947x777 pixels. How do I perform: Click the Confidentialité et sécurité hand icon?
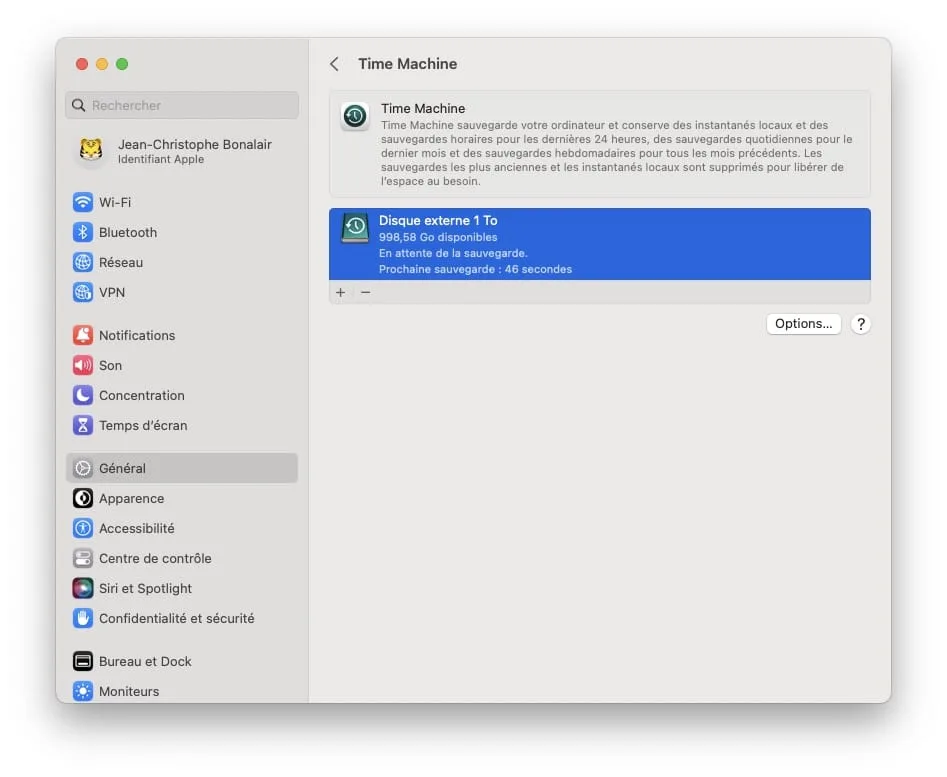(83, 619)
